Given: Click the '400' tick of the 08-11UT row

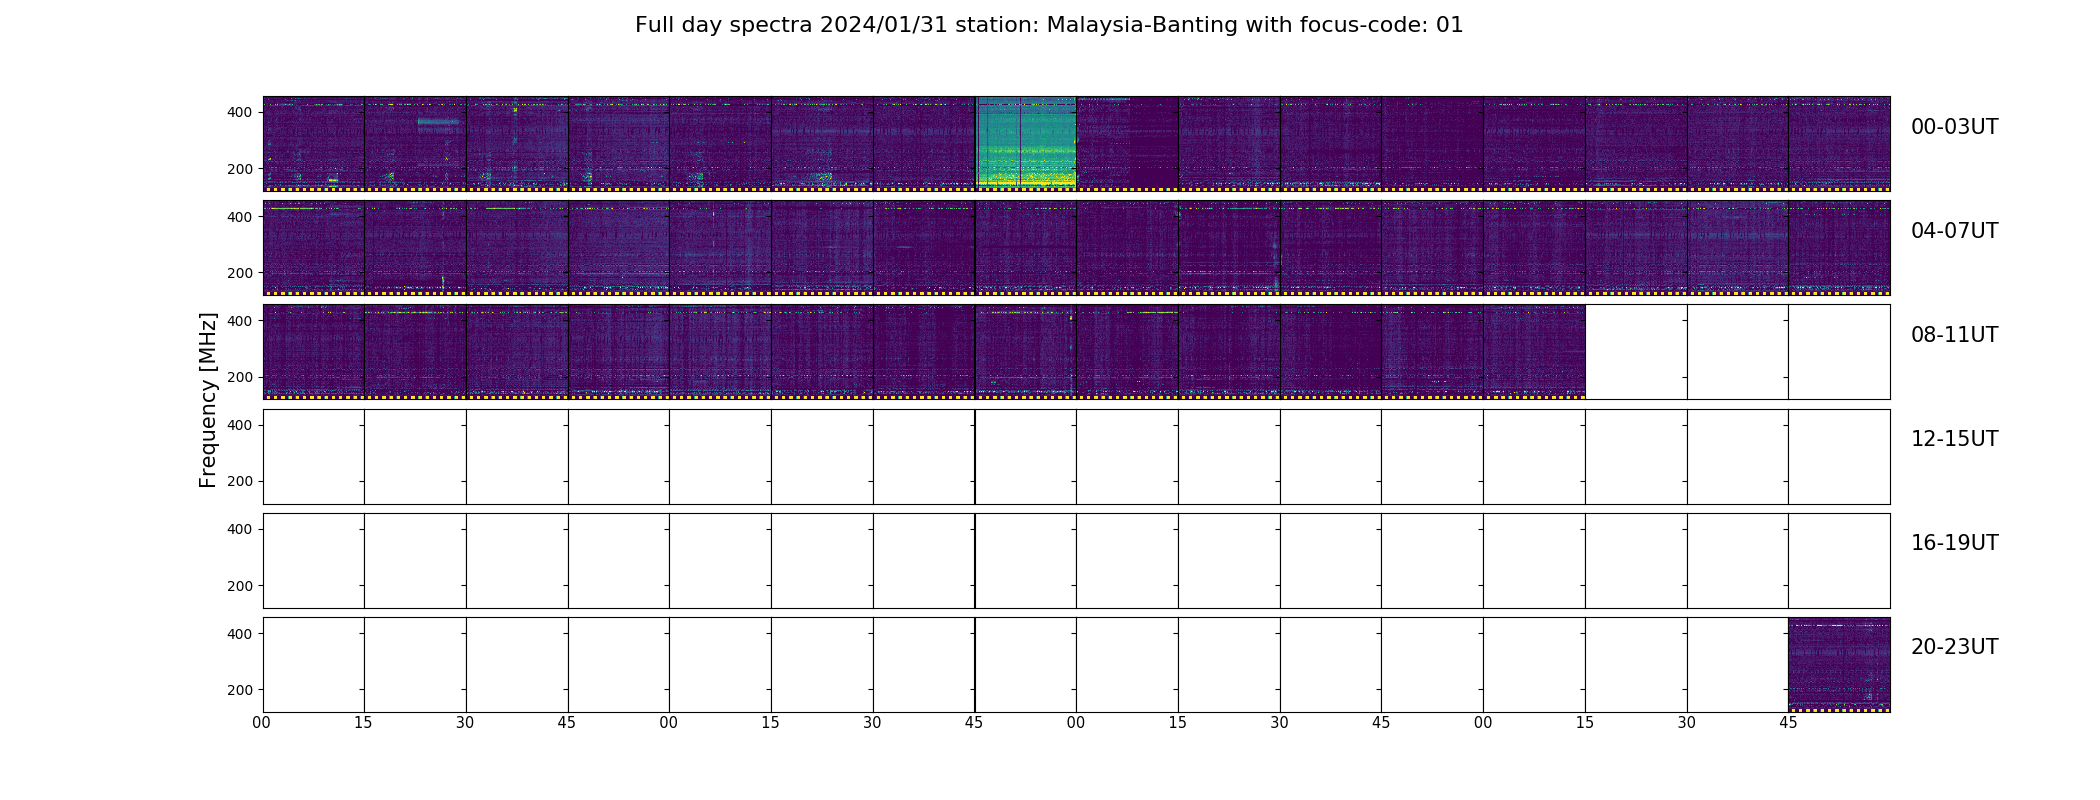Looking at the screenshot, I should click(239, 320).
